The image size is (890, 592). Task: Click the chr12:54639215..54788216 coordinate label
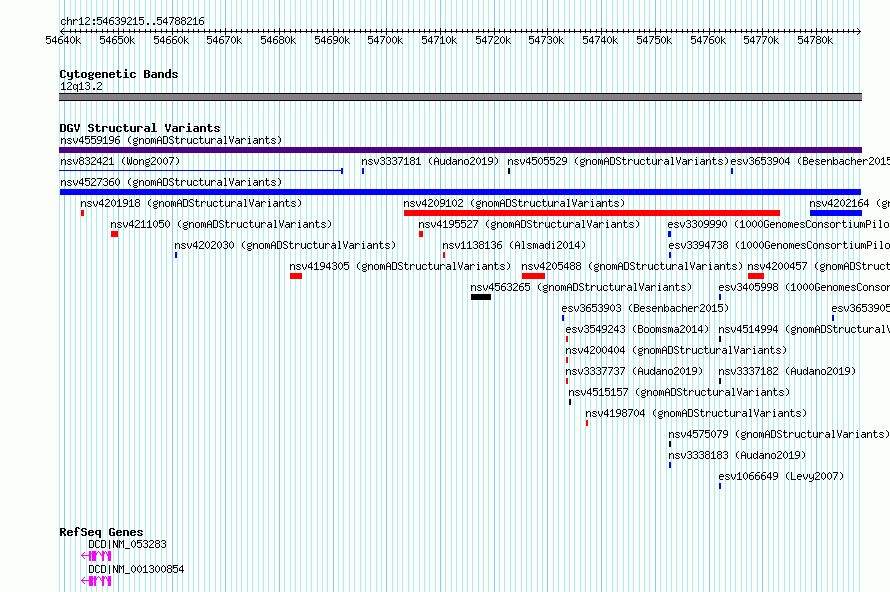coord(132,21)
